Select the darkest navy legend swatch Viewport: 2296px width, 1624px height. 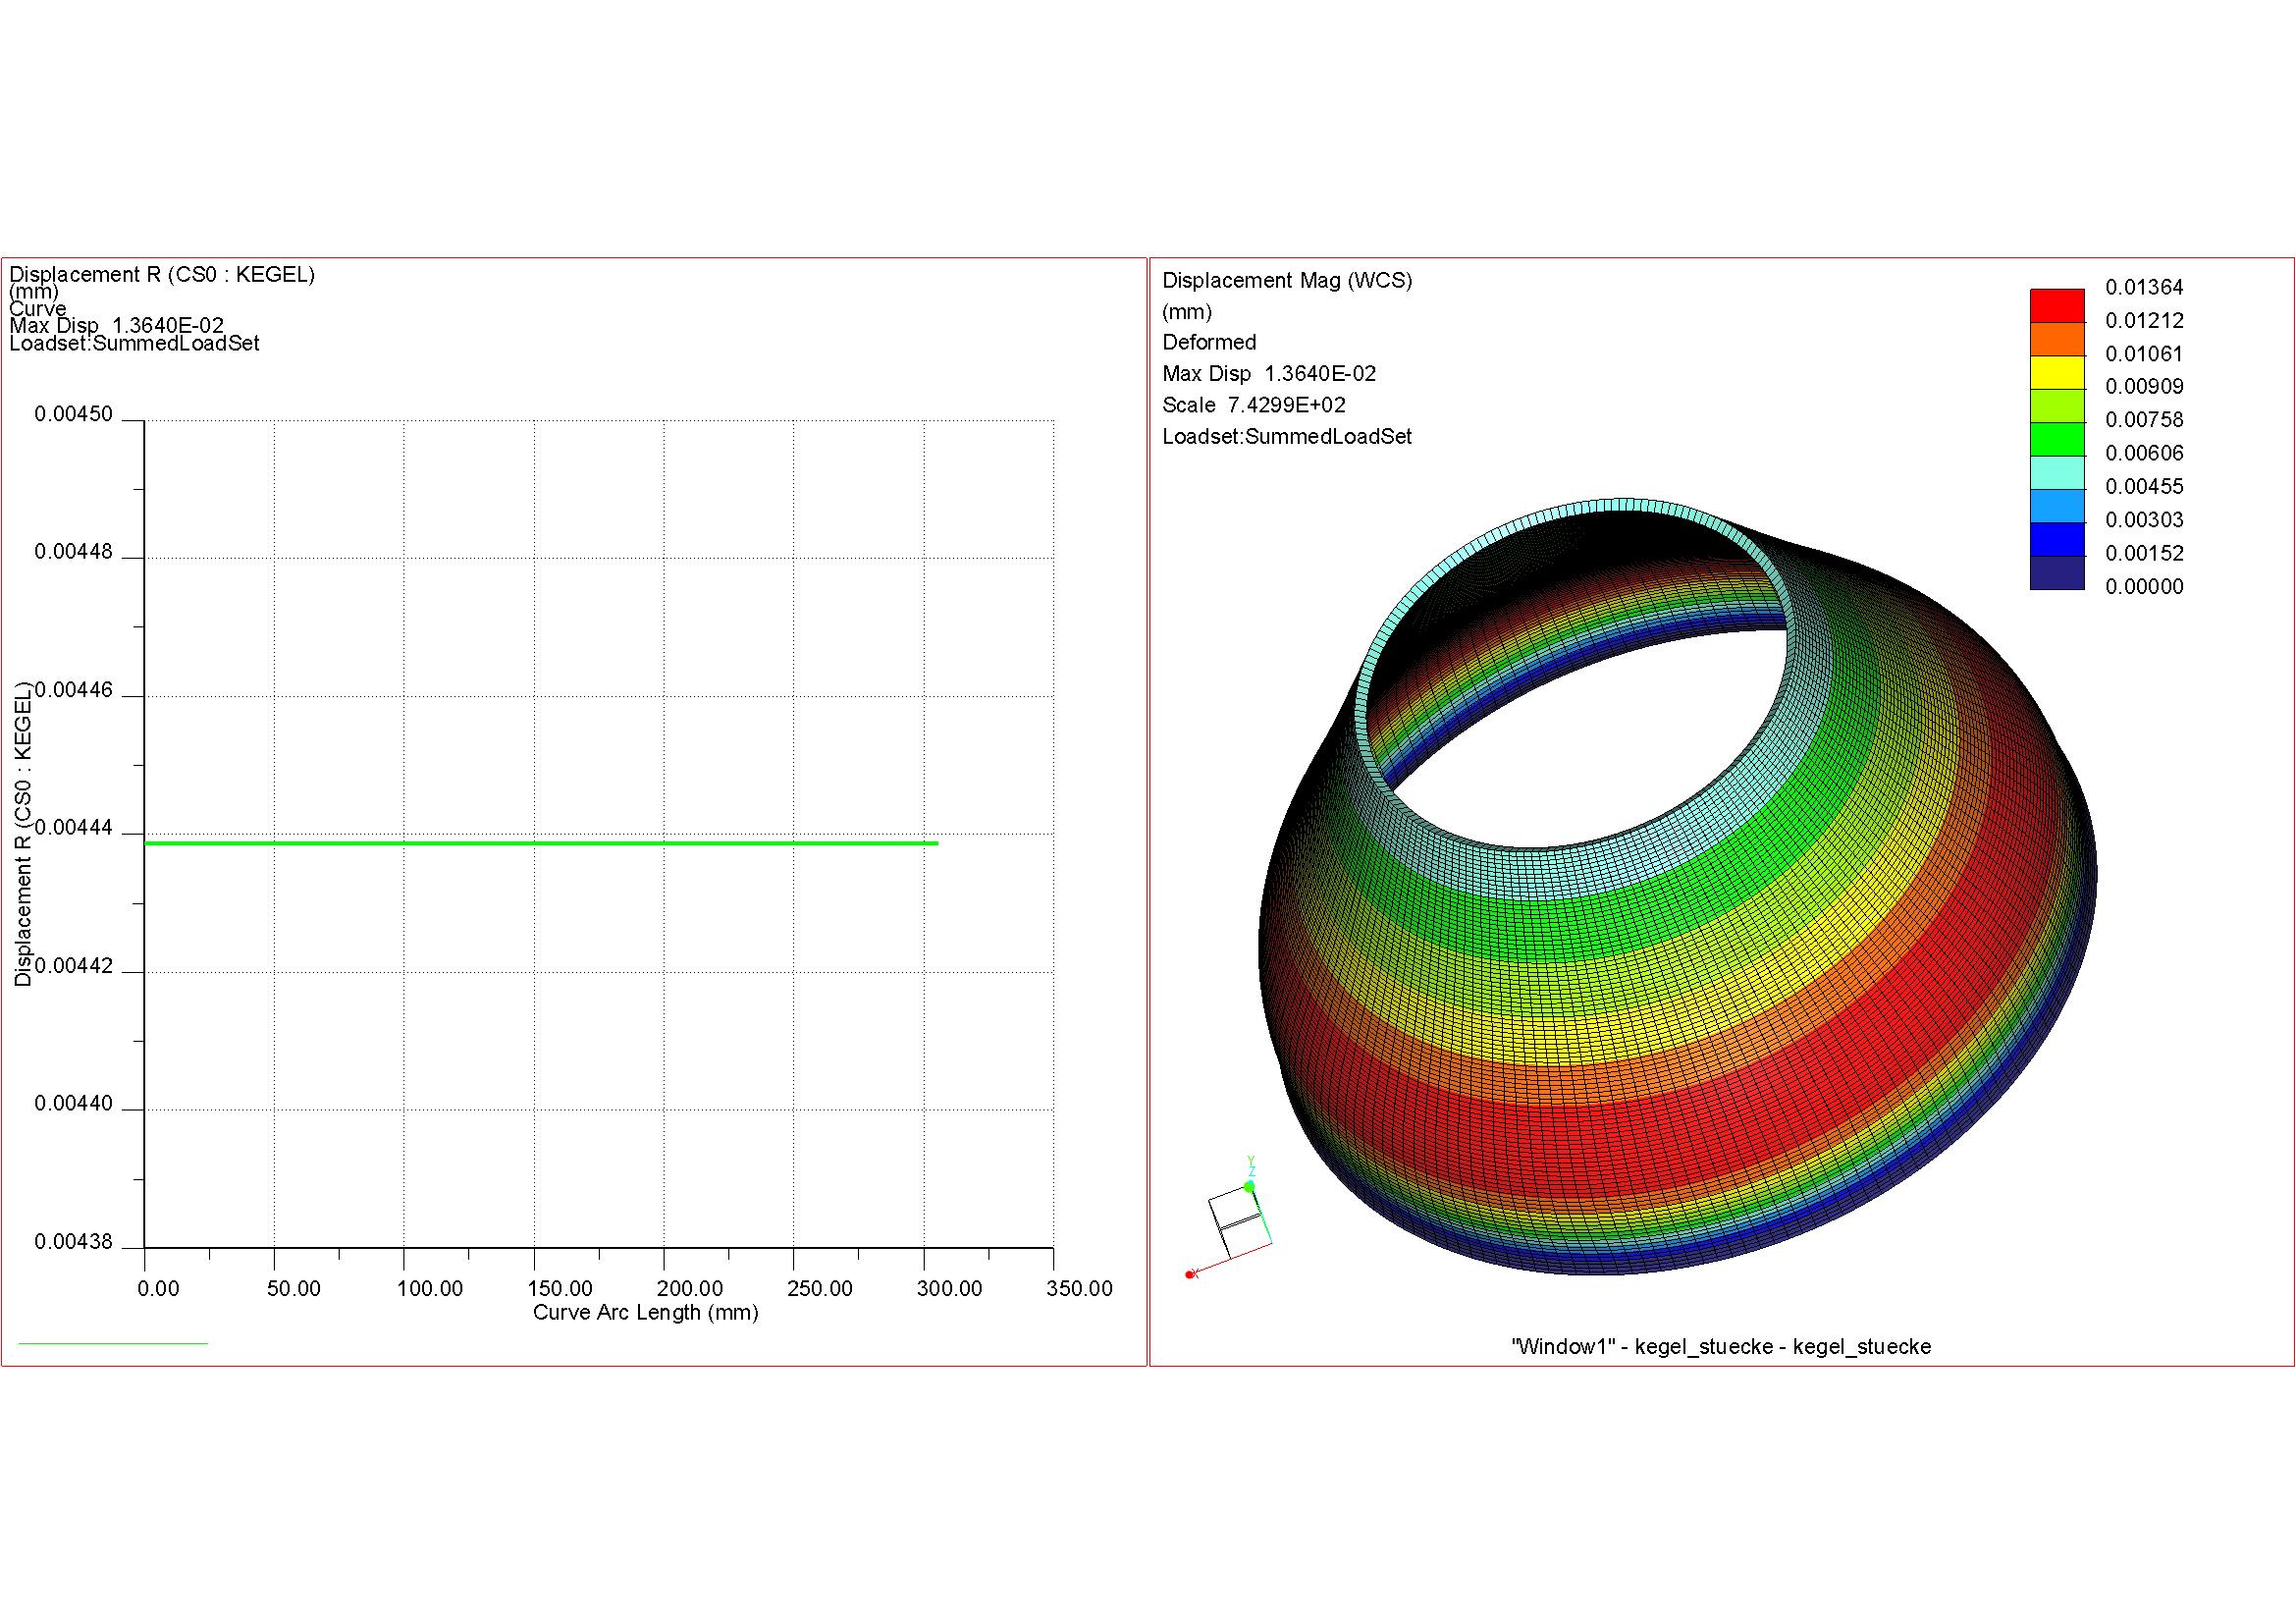pyautogui.click(x=2056, y=573)
